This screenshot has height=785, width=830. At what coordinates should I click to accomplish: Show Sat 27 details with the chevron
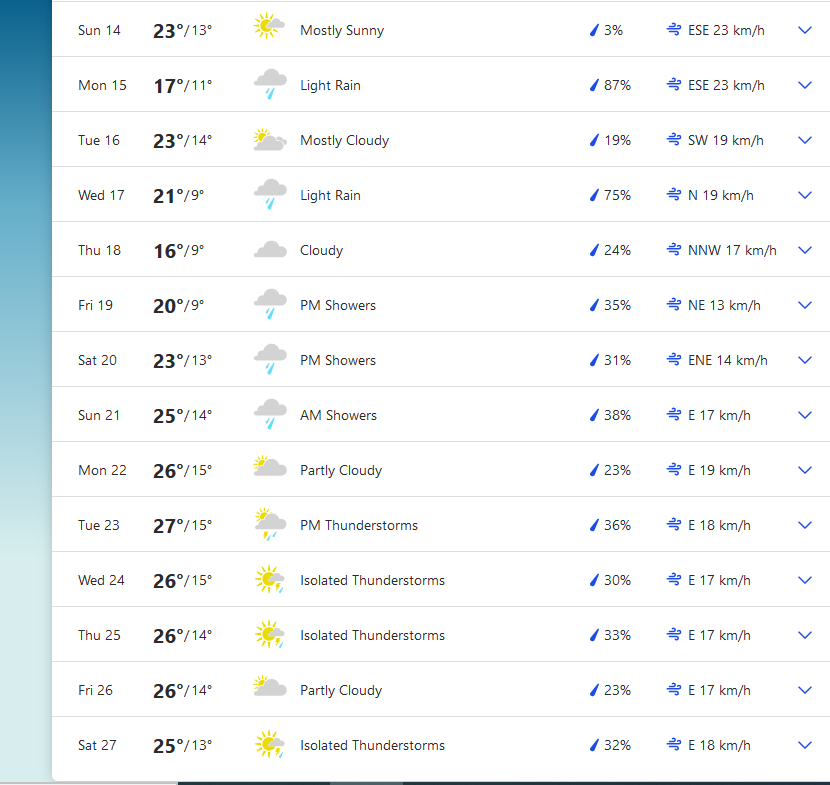(805, 745)
